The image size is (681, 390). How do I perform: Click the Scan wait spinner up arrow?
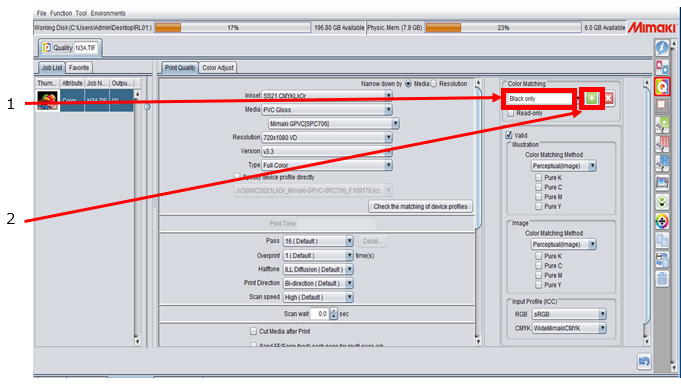click(334, 311)
